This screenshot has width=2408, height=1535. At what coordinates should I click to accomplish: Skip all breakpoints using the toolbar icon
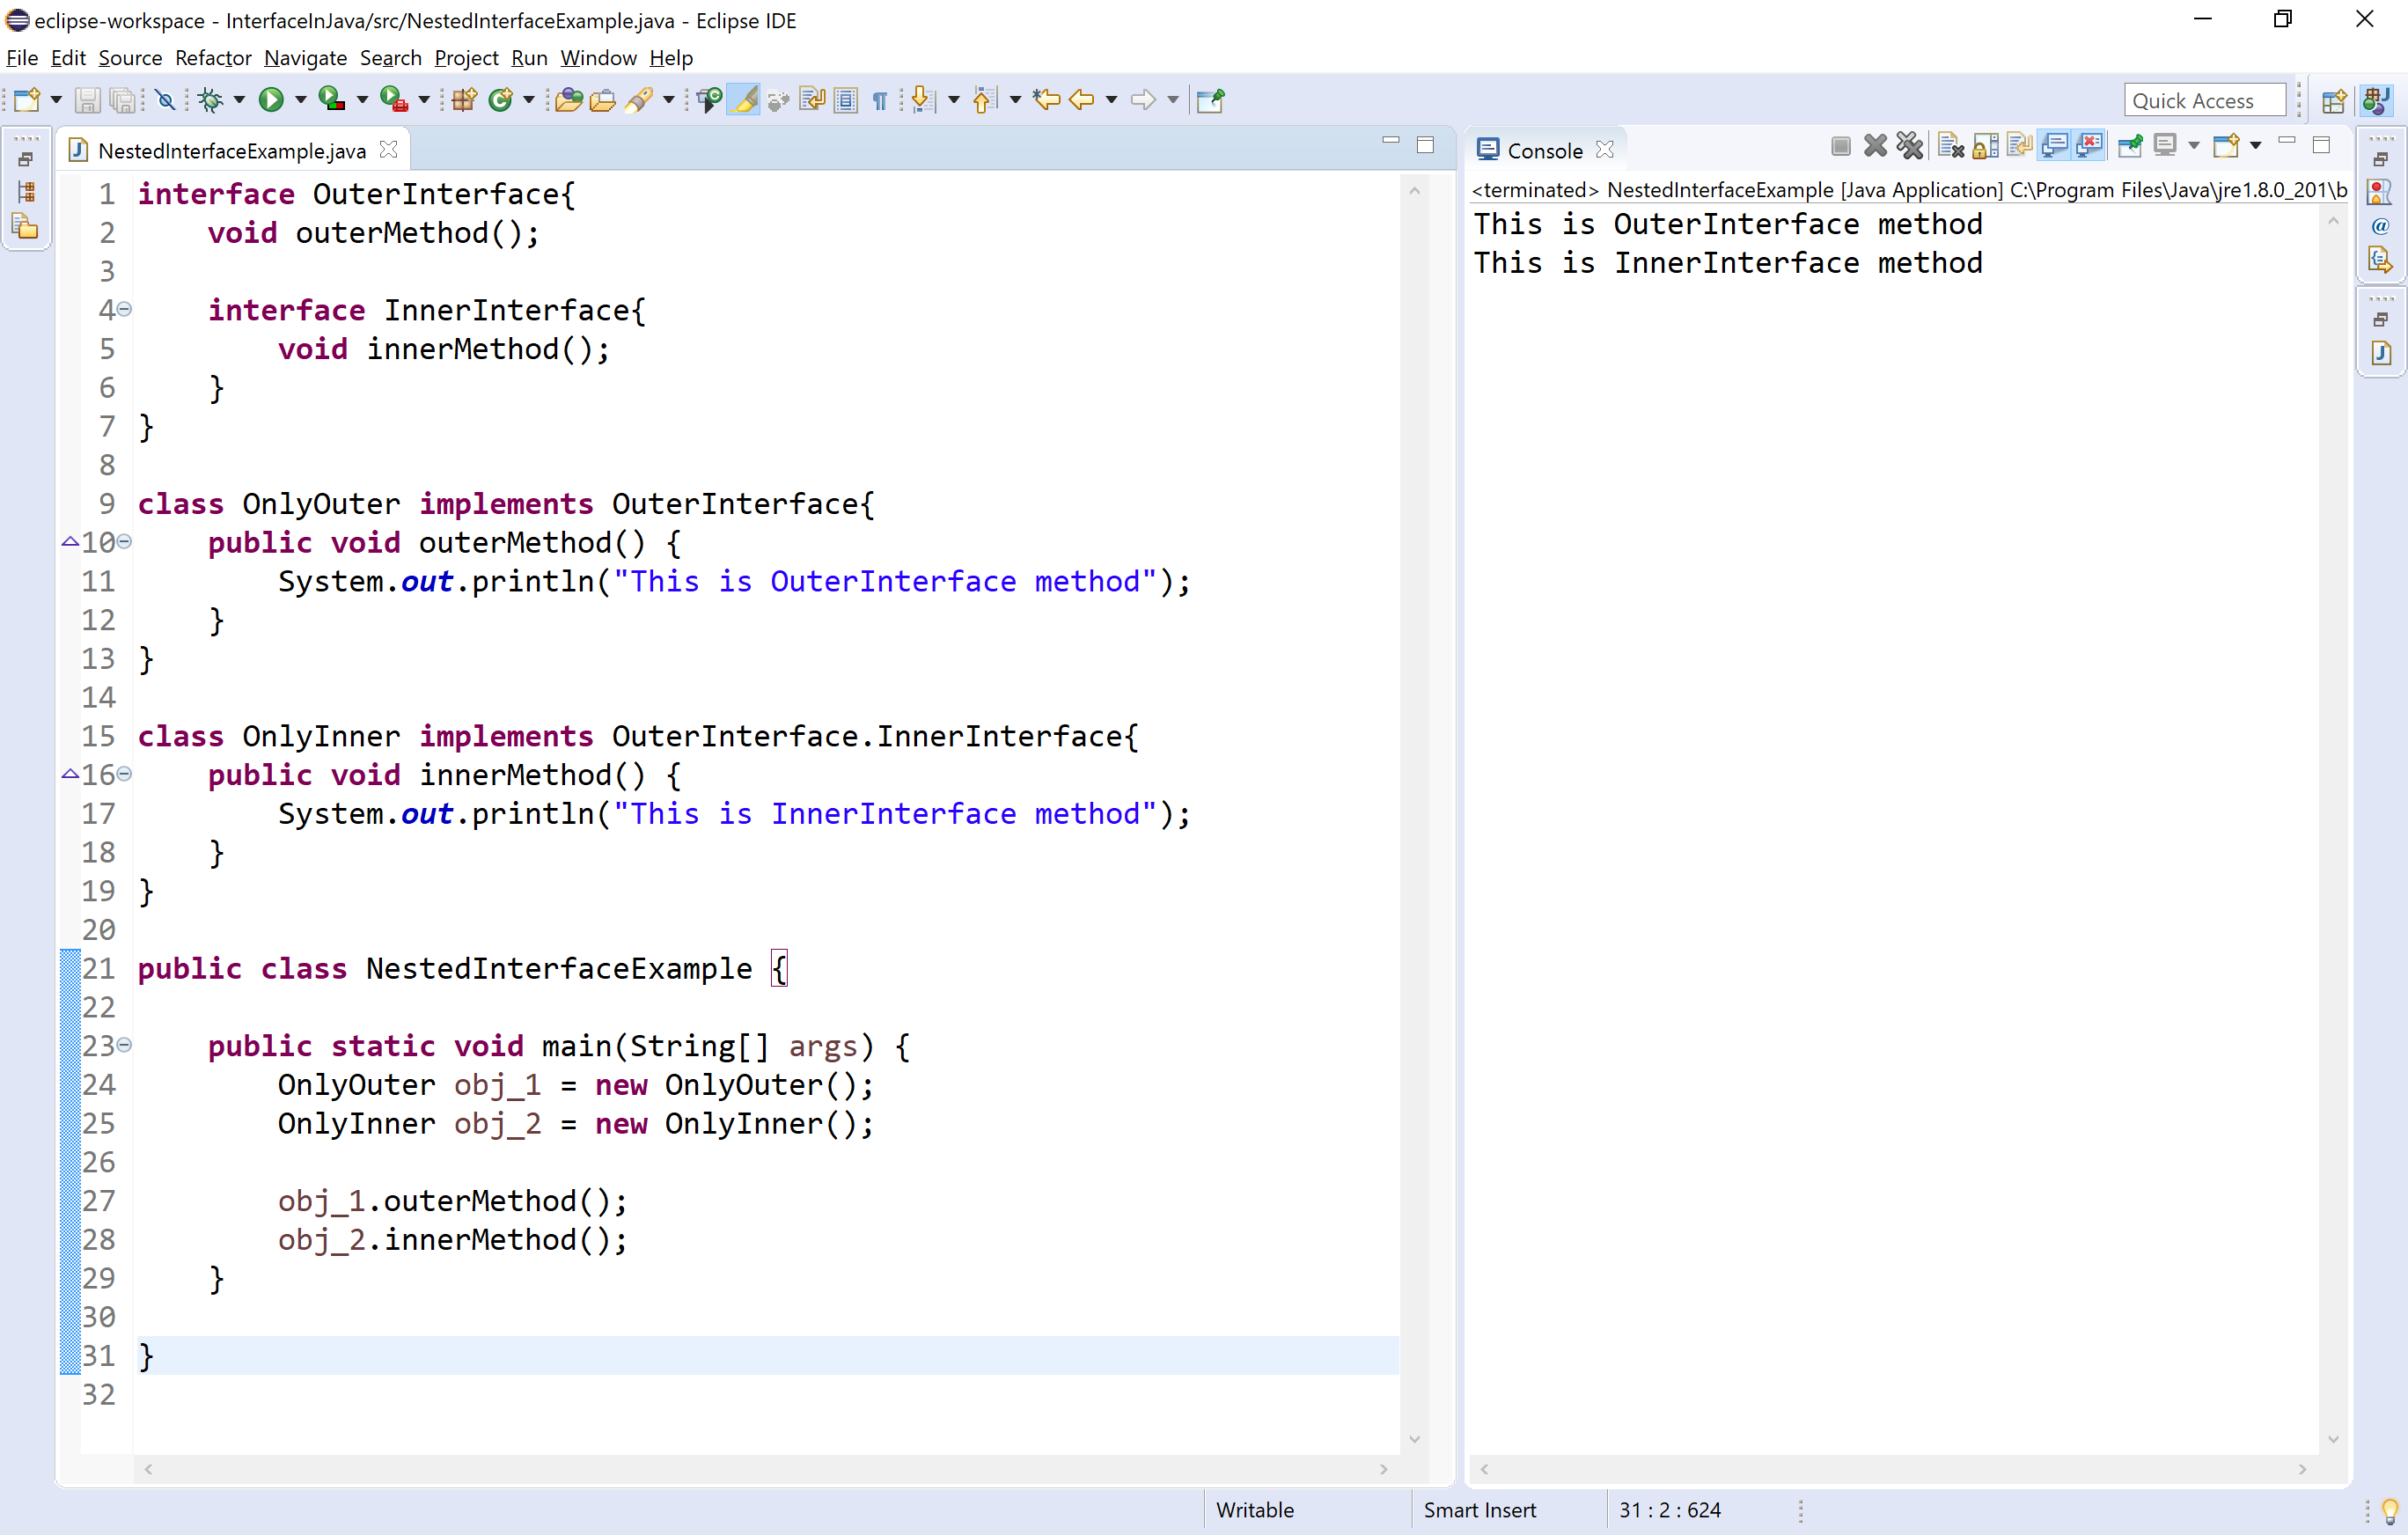tap(165, 100)
